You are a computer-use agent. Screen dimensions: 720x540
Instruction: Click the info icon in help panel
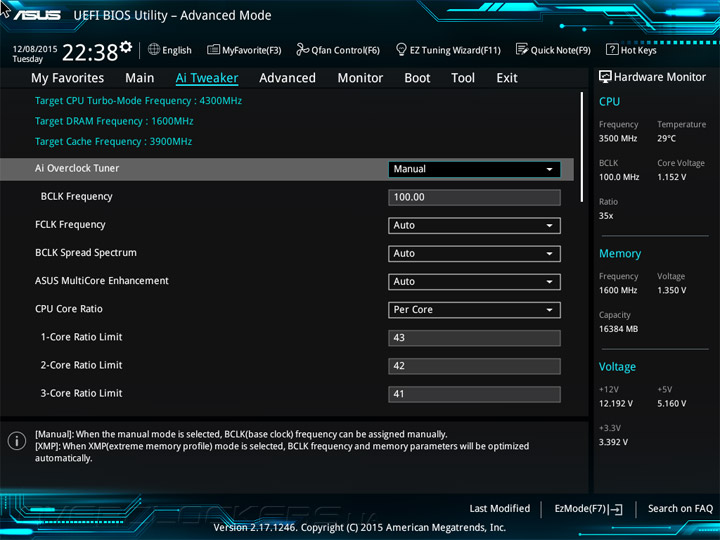pyautogui.click(x=17, y=441)
